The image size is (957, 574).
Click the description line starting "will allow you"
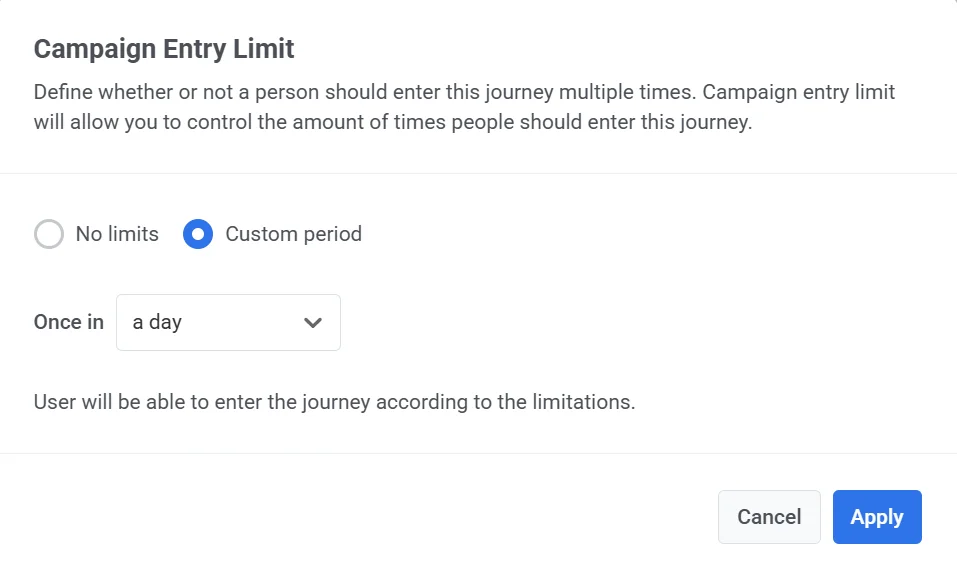pyautogui.click(x=392, y=126)
